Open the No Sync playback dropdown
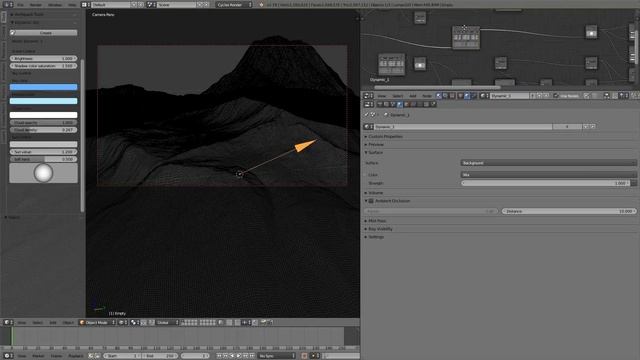This screenshot has width=640, height=360. point(277,356)
